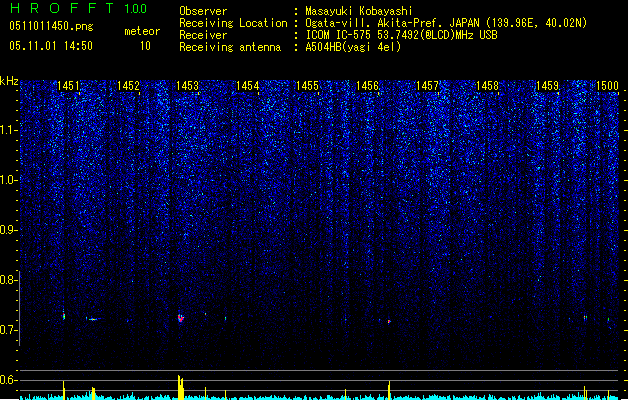Click the 1455 time marker
Viewport: 629px width, 400px height.
pos(307,86)
